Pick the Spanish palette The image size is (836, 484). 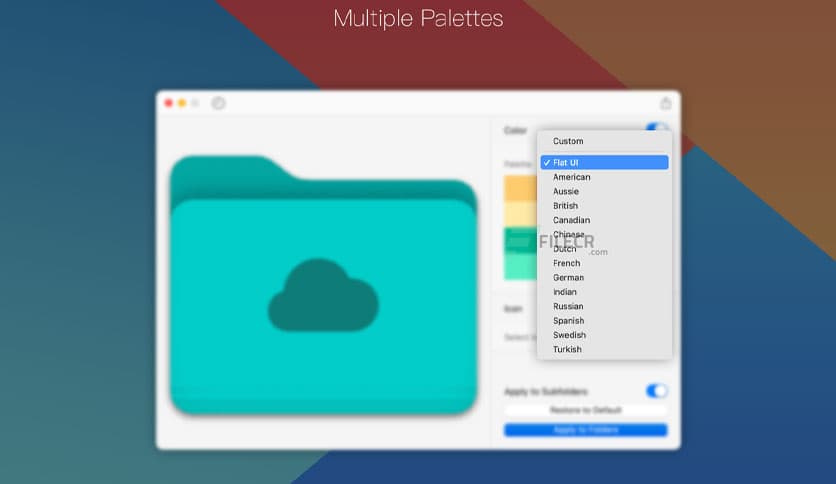[604, 321]
